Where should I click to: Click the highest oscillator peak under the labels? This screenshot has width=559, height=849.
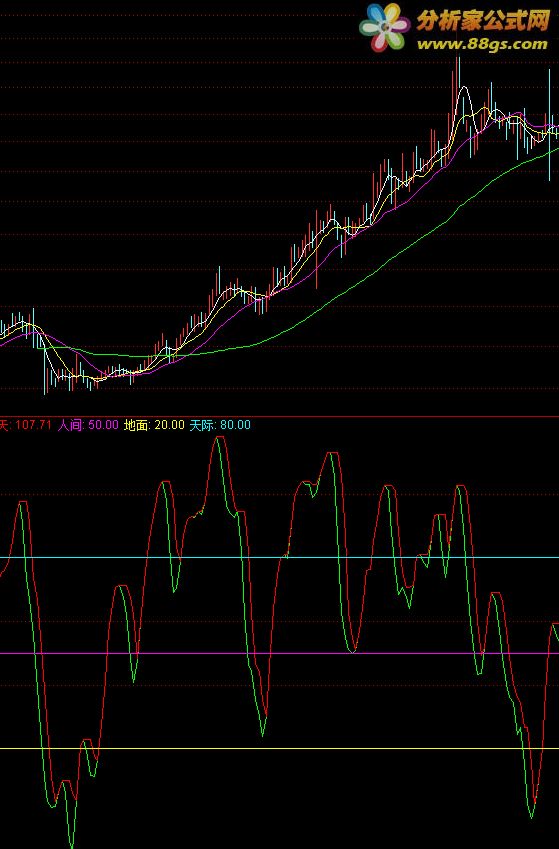218,439
